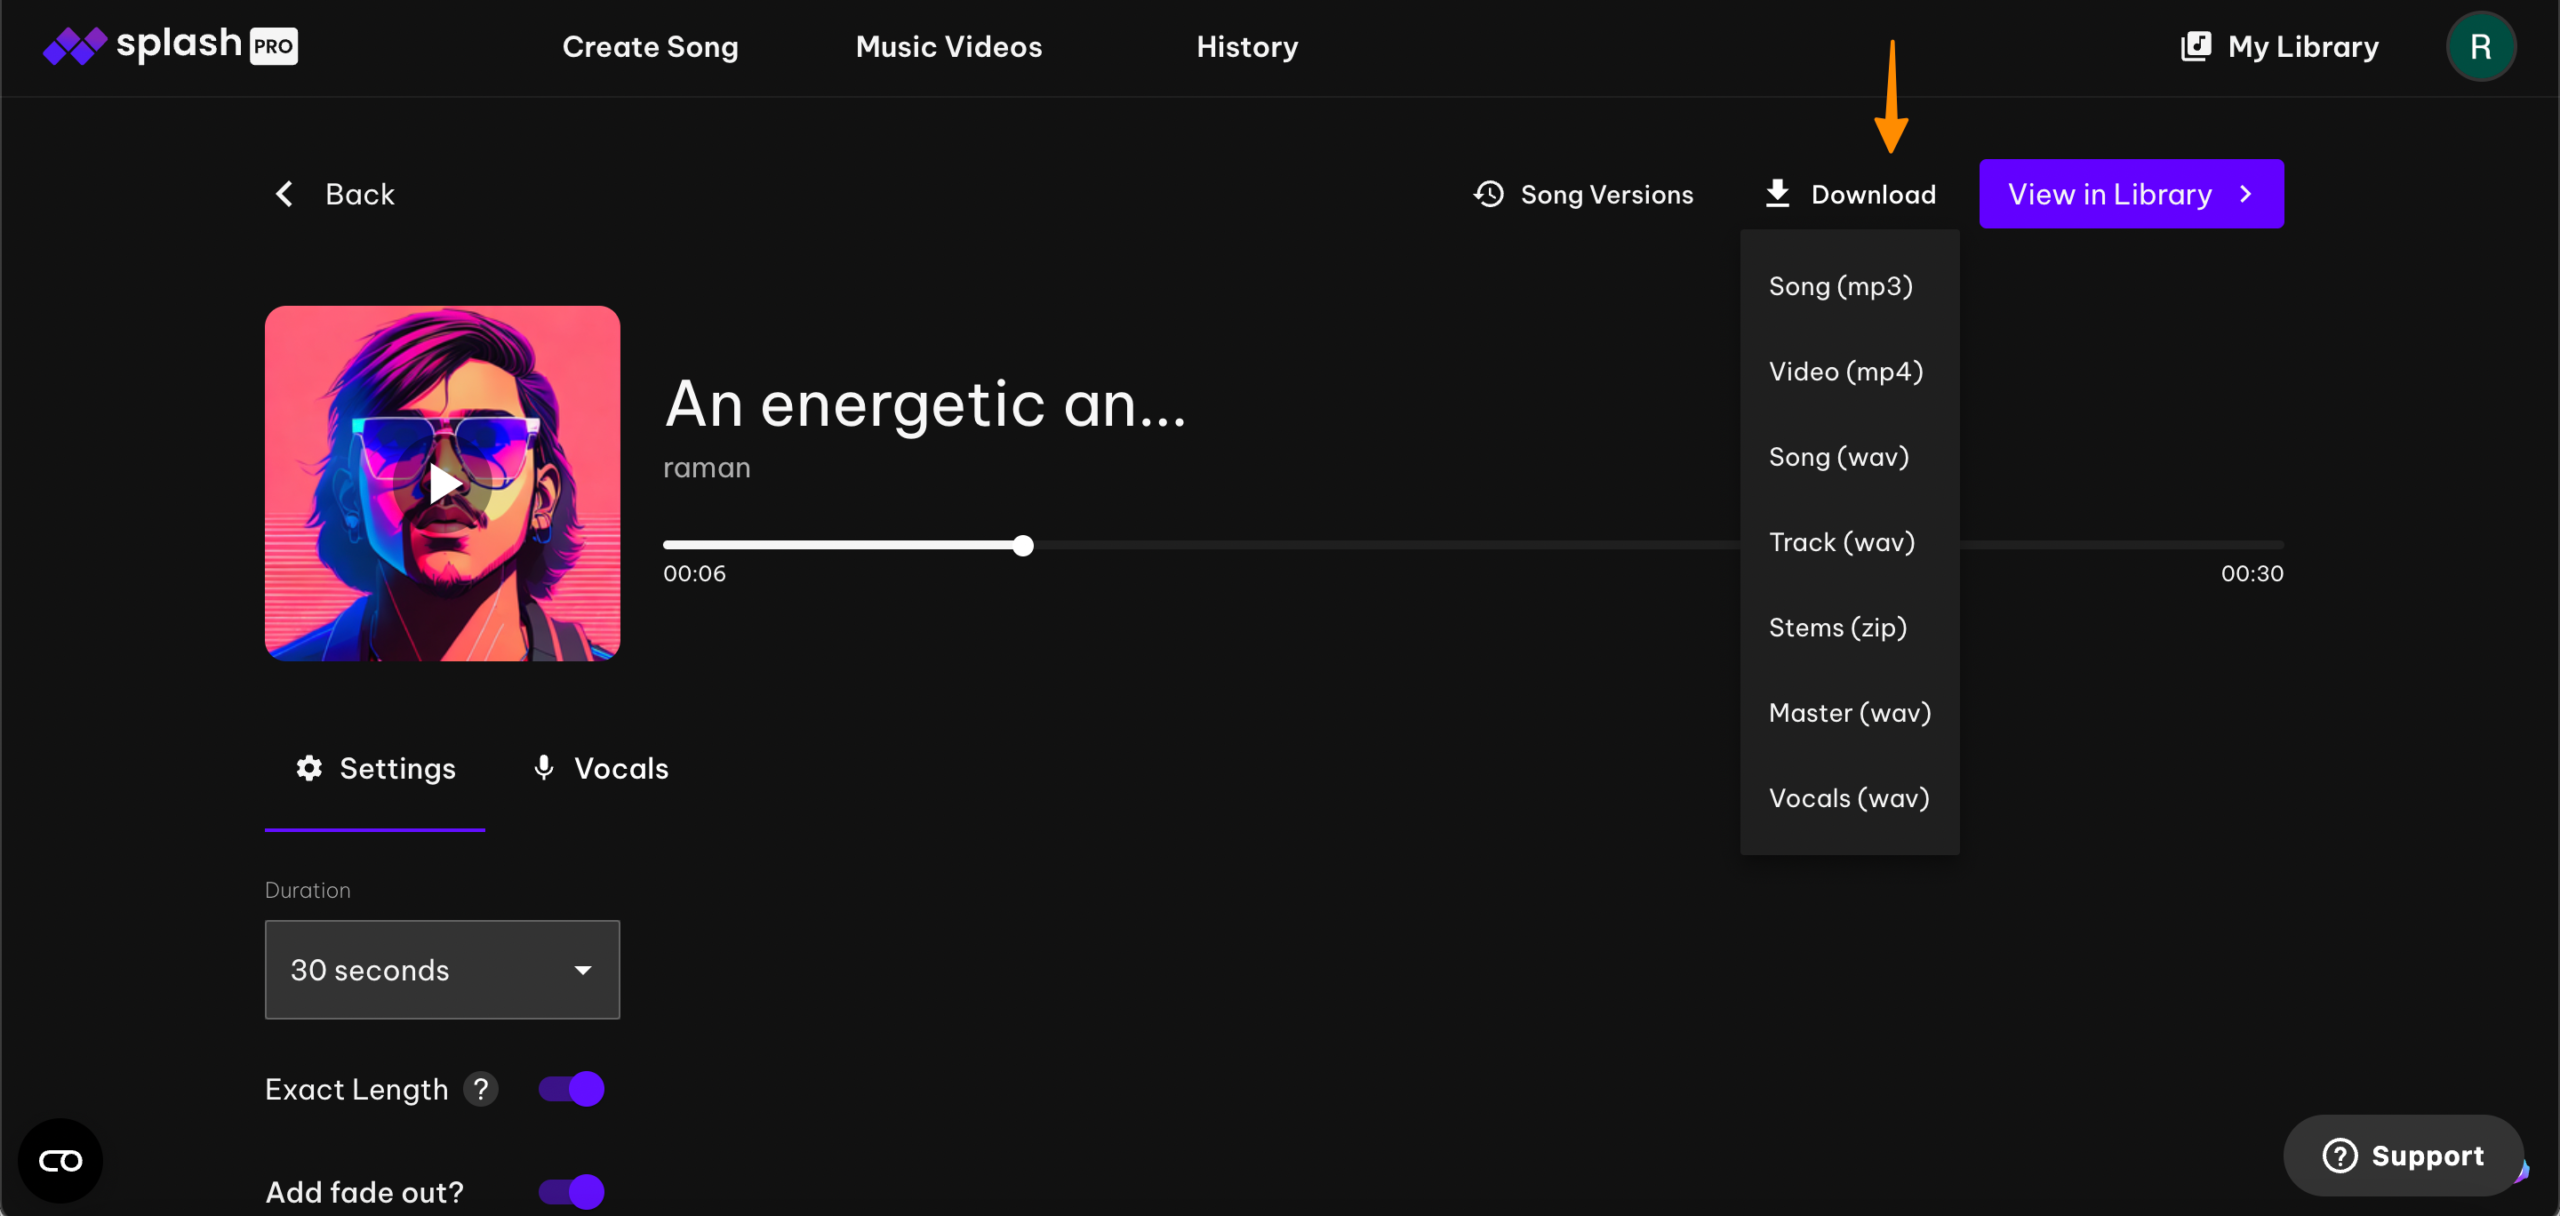
Task: Open My Library icon
Action: (2196, 46)
